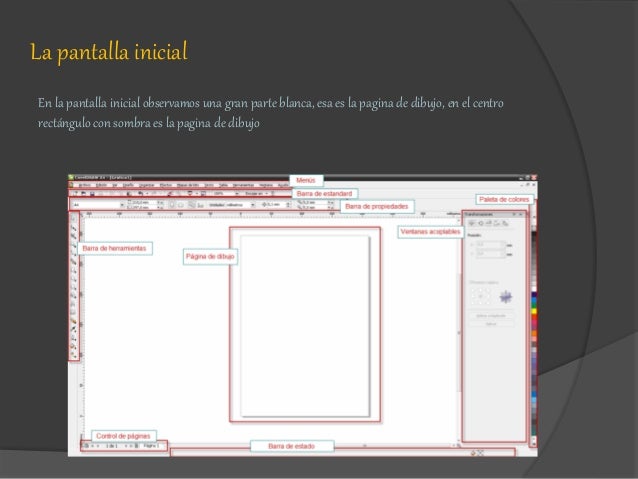638x479 pixels.
Task: Close the Transformación docker
Action: pos(521,214)
